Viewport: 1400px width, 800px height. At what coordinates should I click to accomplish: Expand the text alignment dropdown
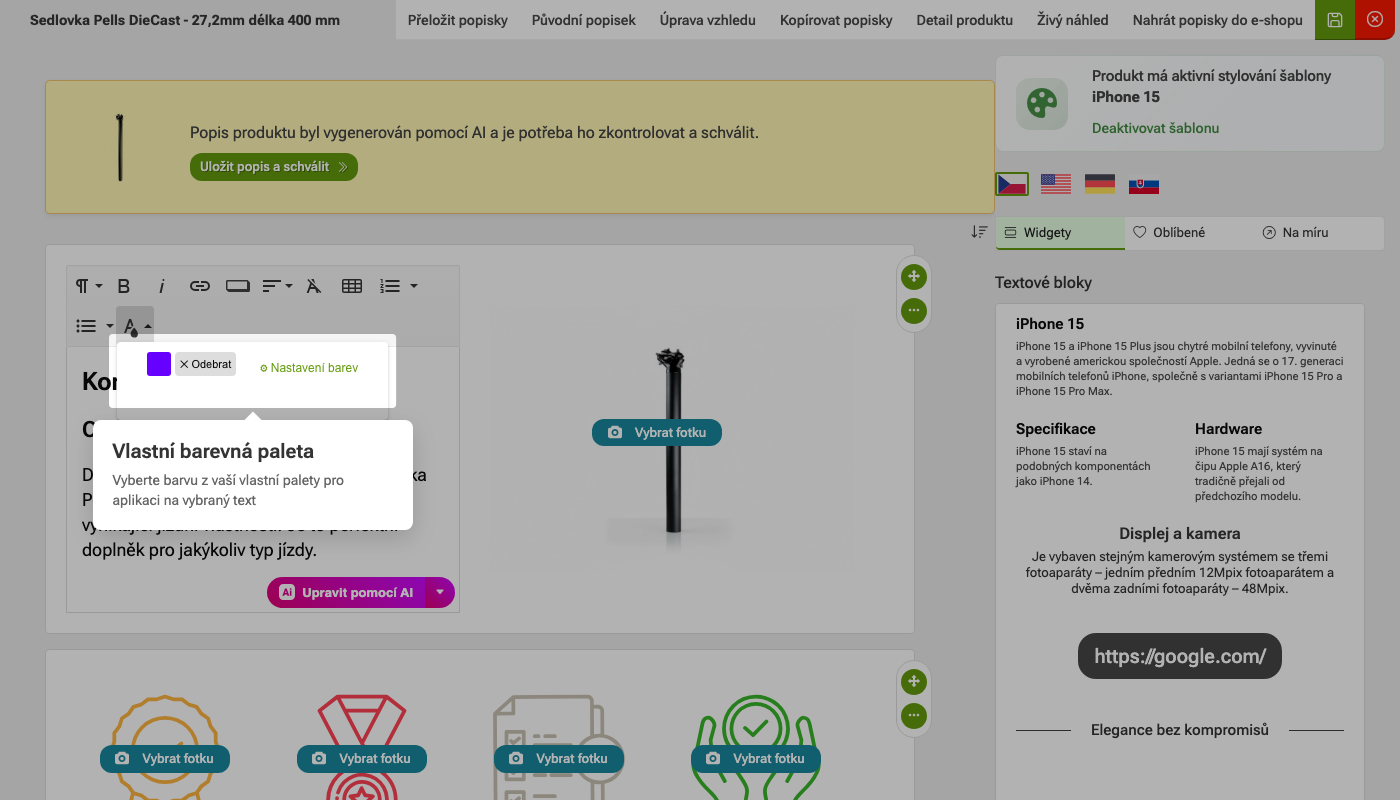pos(277,286)
